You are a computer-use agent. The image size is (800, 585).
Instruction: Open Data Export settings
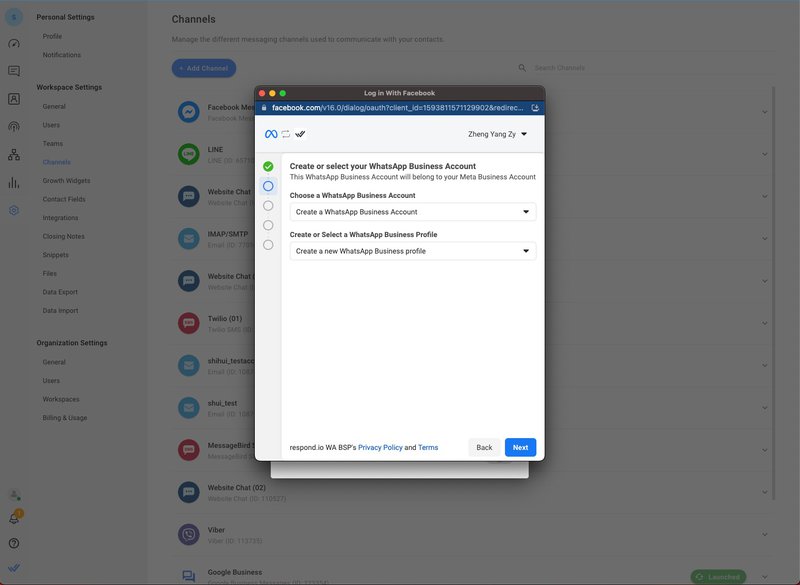(x=60, y=292)
